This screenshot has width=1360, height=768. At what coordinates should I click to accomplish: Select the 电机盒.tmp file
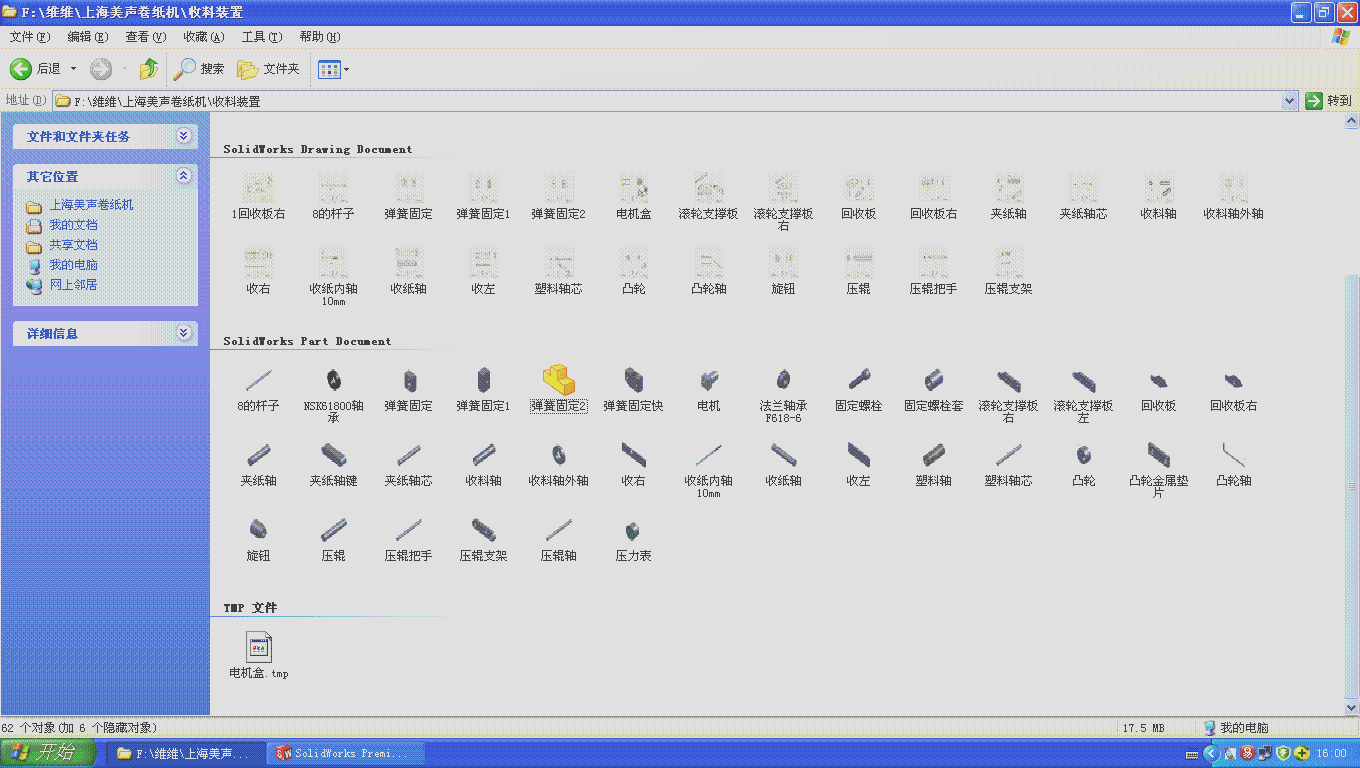coord(259,655)
